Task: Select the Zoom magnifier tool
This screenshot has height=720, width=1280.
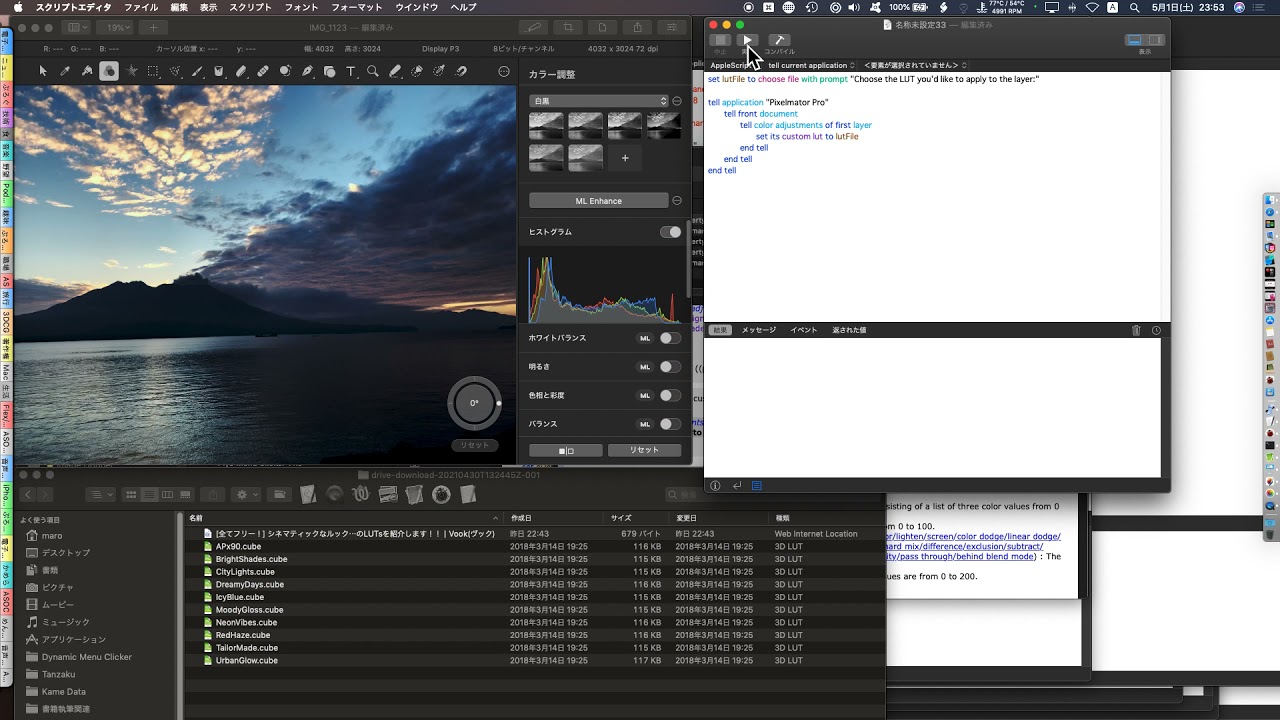Action: click(x=373, y=71)
